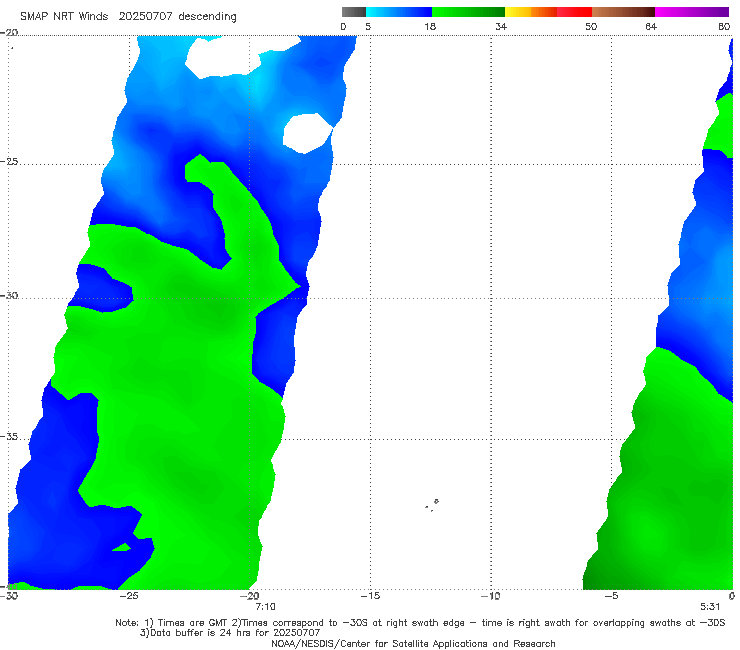
Task: Click the "SMAP NRT Winds" title text
Action: click(x=64, y=17)
